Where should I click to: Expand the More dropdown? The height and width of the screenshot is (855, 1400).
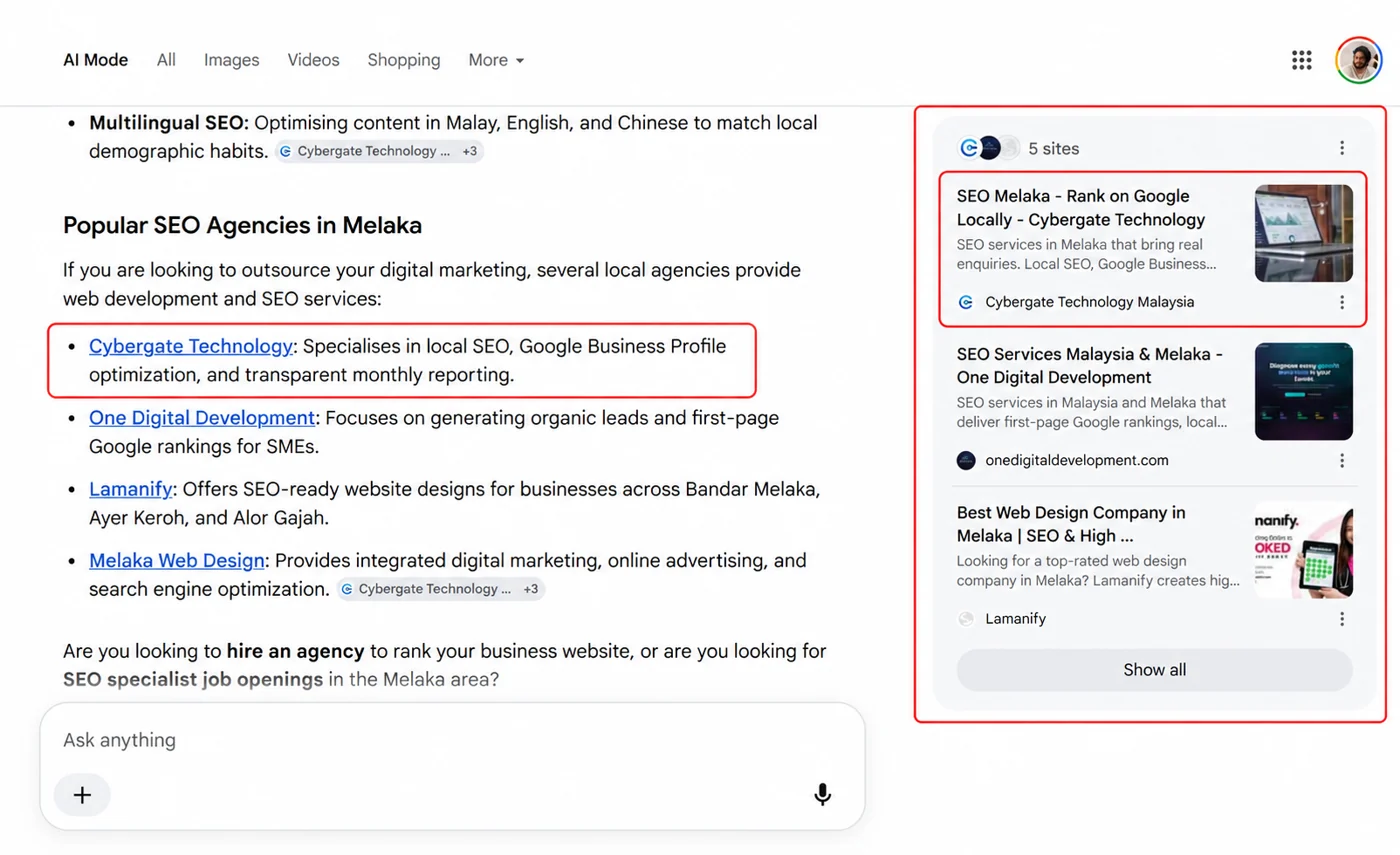pyautogui.click(x=497, y=60)
